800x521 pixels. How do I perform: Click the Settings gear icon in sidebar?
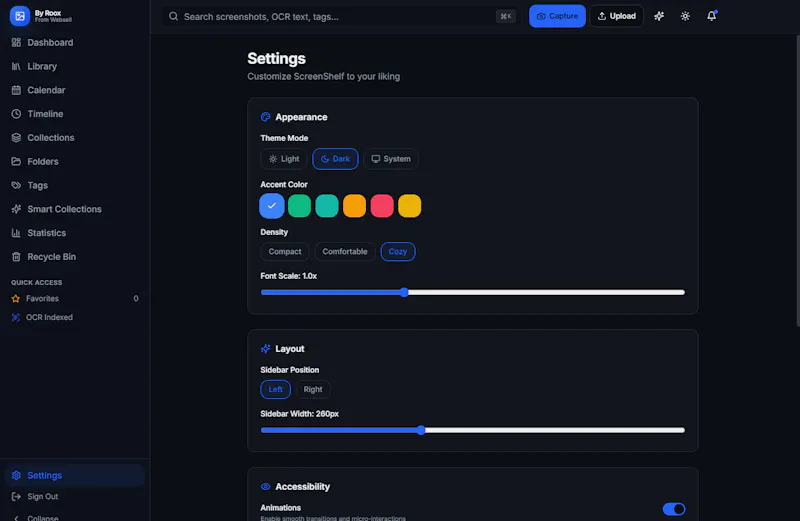16,476
